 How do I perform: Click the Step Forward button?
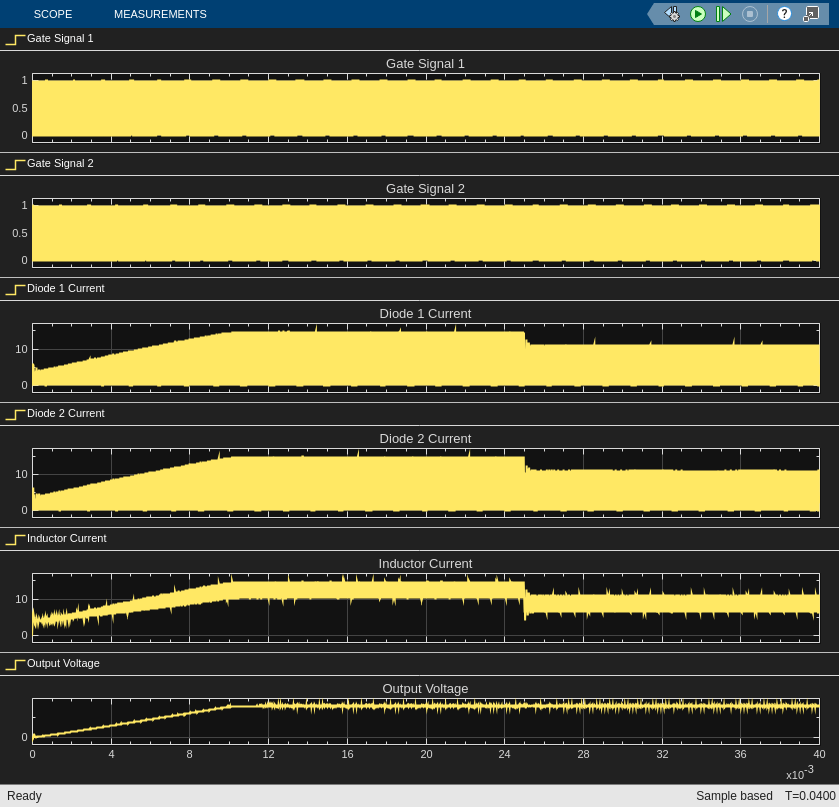tap(723, 14)
